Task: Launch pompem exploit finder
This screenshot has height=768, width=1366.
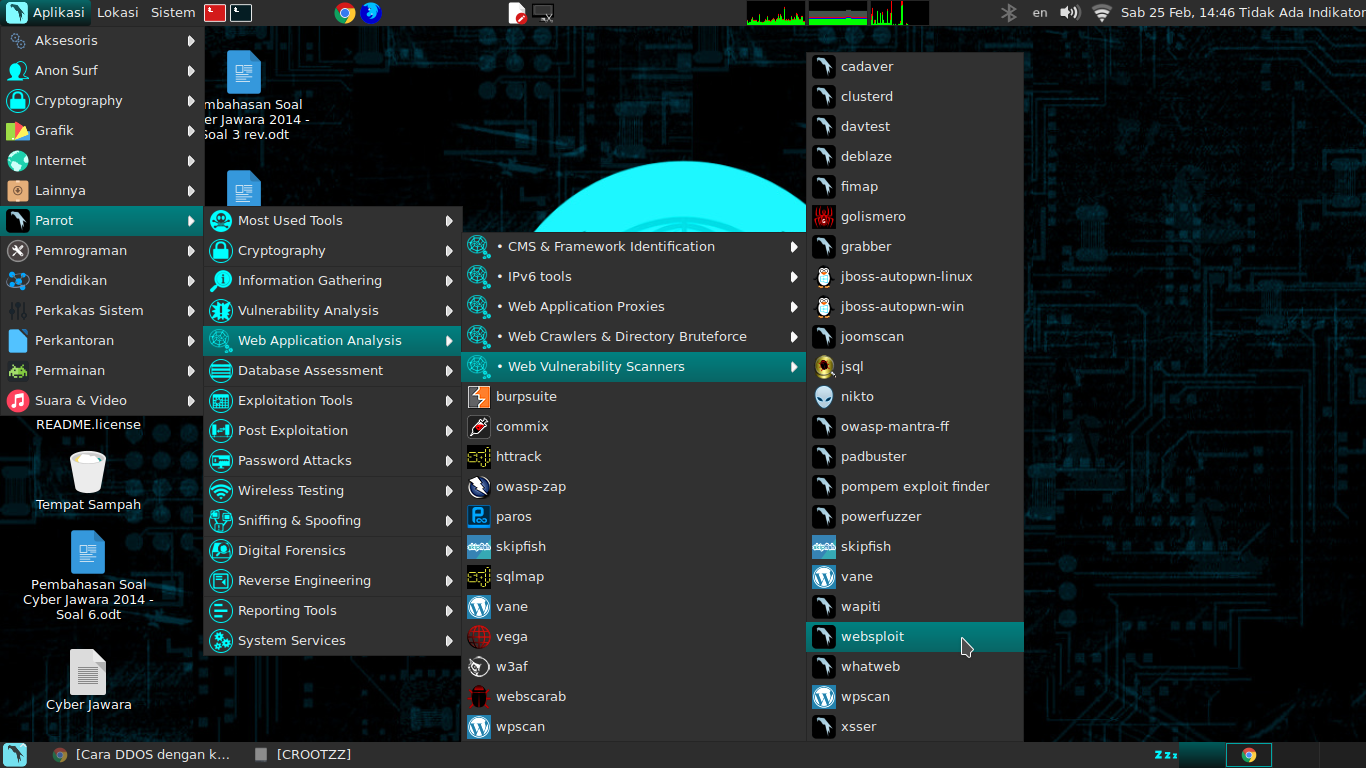Action: [915, 487]
